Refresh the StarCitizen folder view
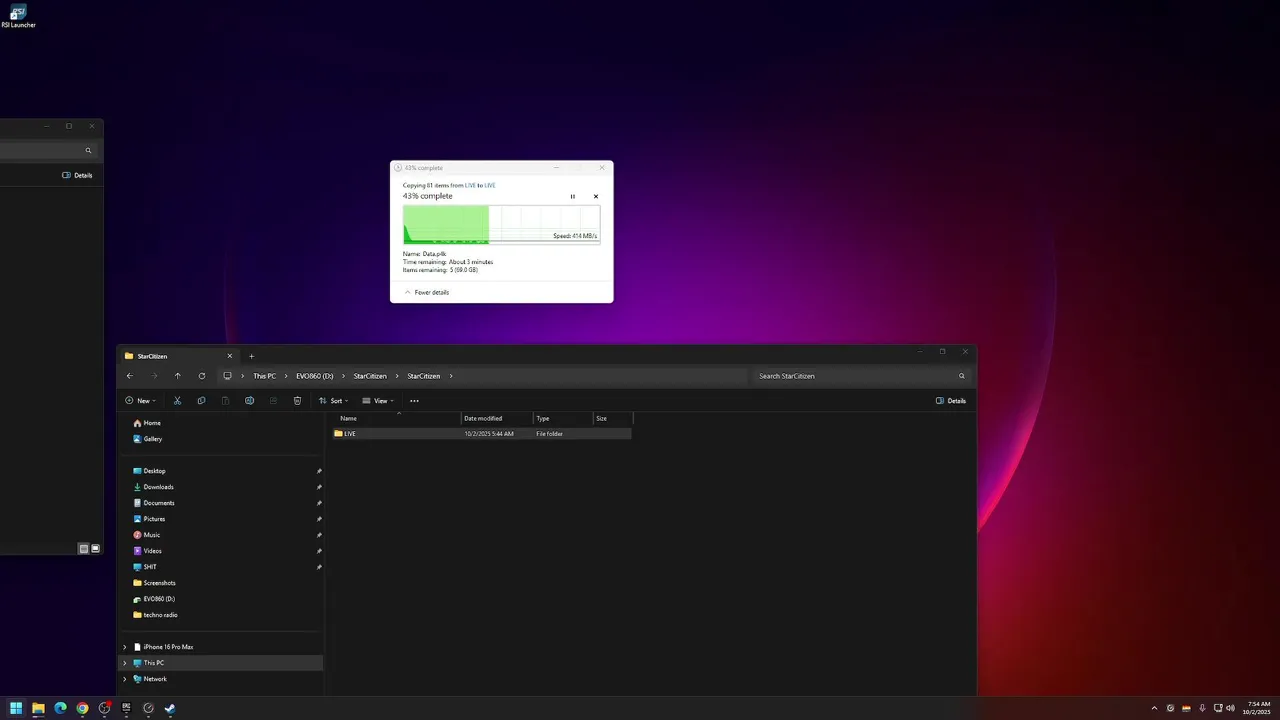Screen dimensions: 1280x720 (x=202, y=376)
